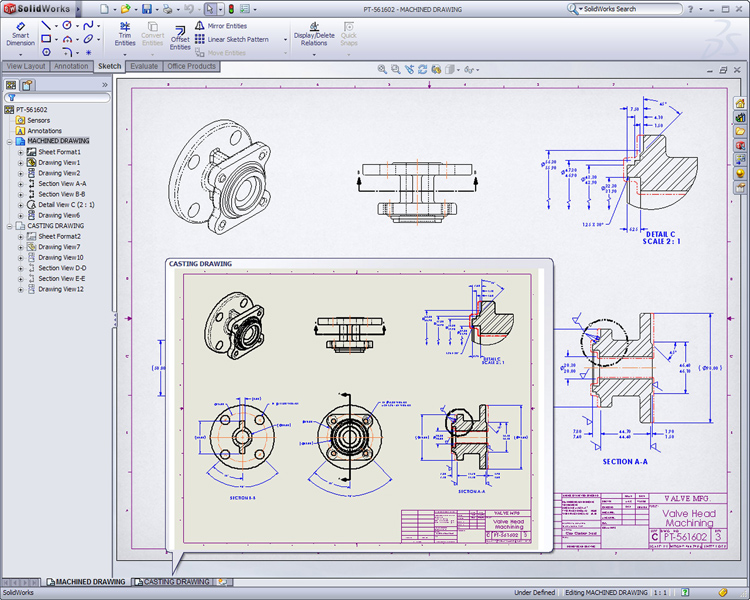Select CASTING DRAWING sheet tab
The image size is (750, 600).
(x=173, y=582)
